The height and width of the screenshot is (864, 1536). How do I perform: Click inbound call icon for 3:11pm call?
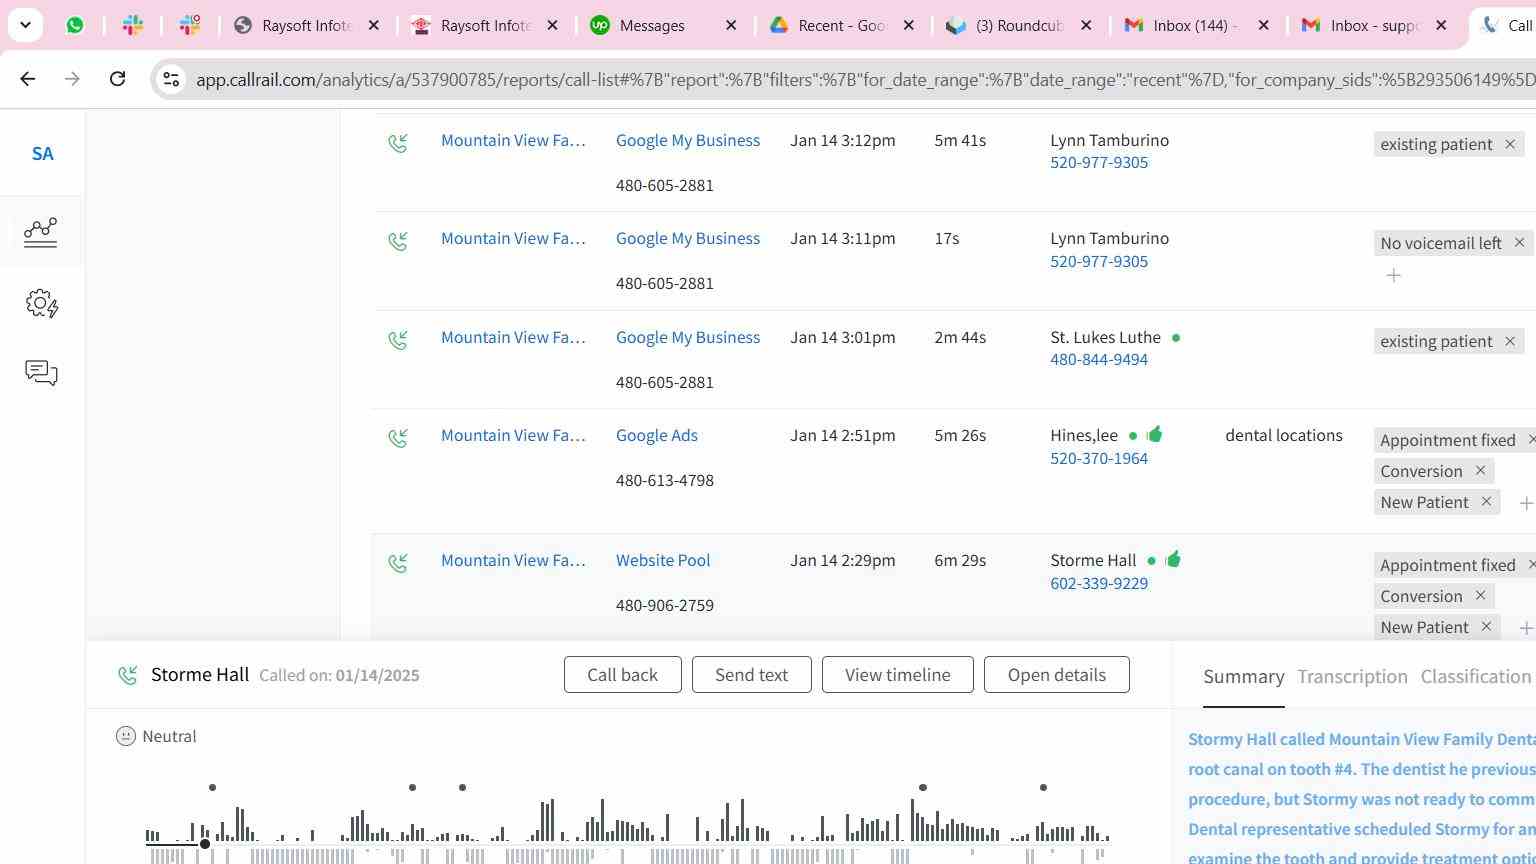point(398,242)
